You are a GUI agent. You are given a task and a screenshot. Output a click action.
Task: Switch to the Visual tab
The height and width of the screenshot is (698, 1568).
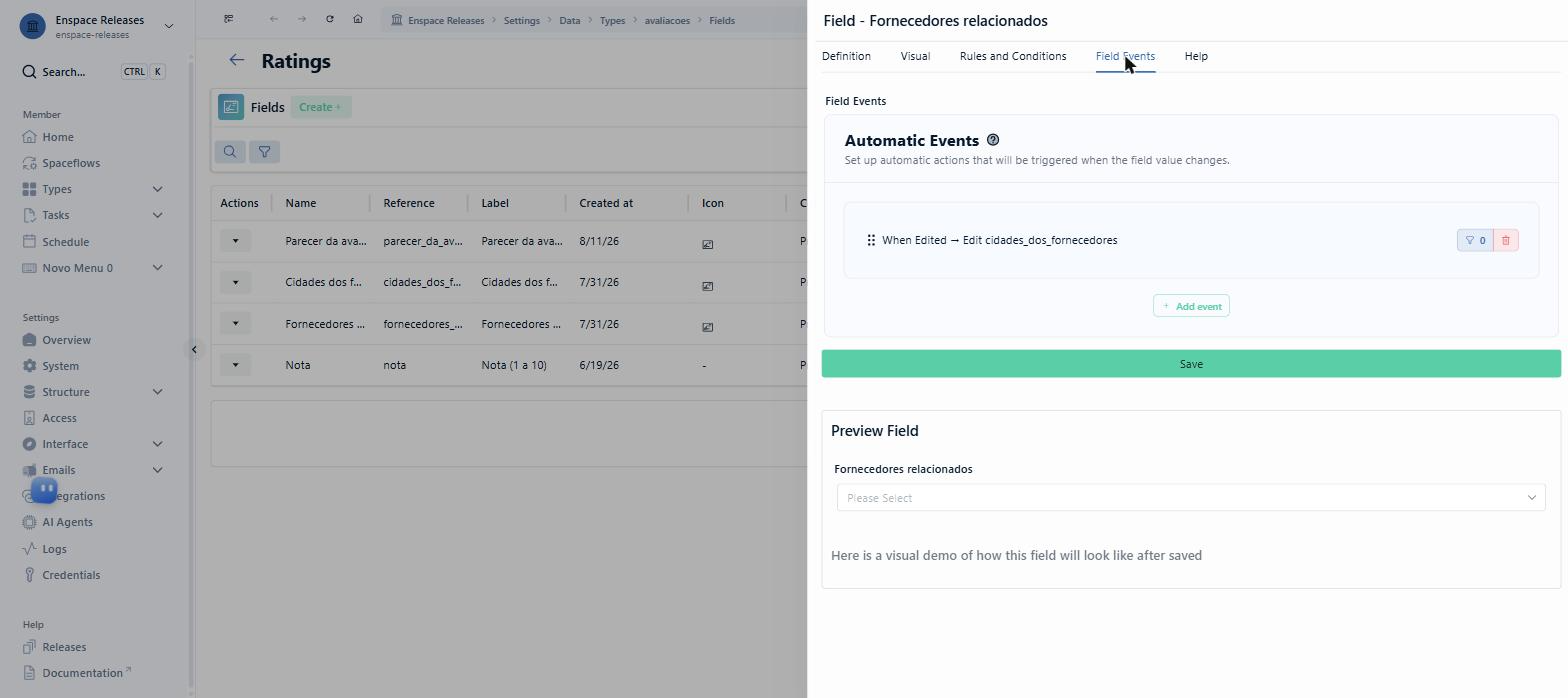click(x=915, y=56)
